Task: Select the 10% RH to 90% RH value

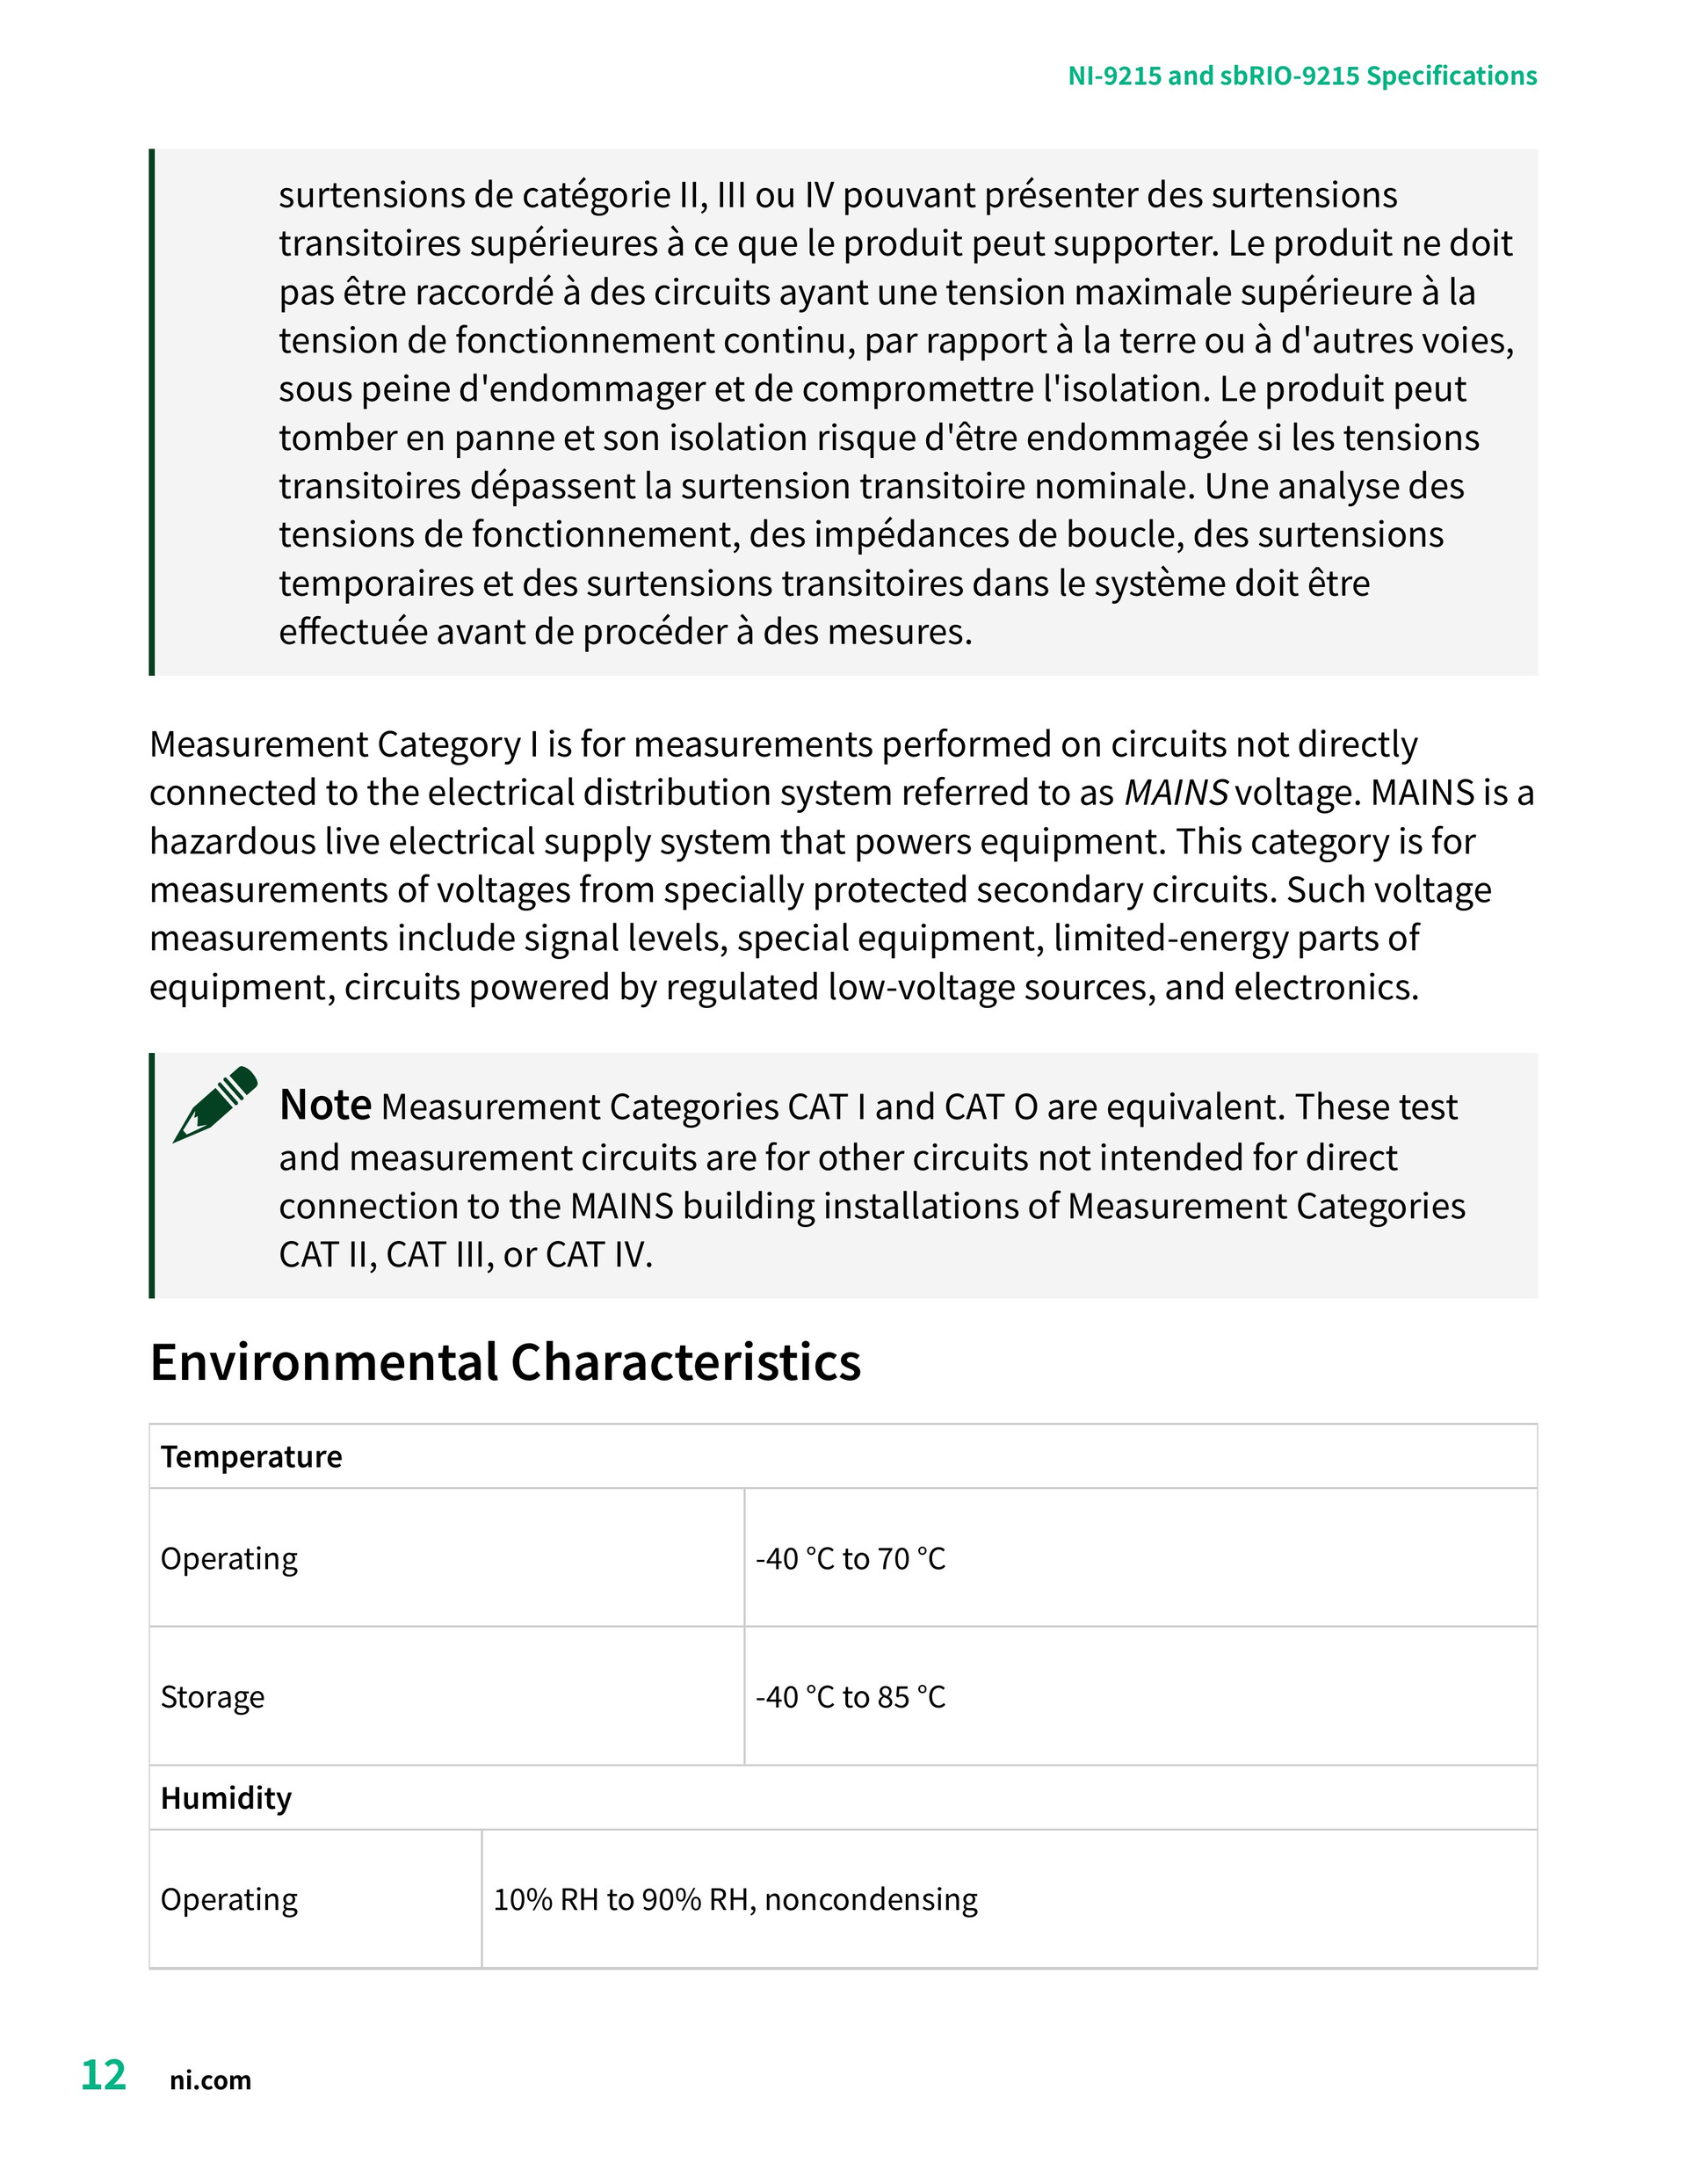Action: (x=735, y=1899)
